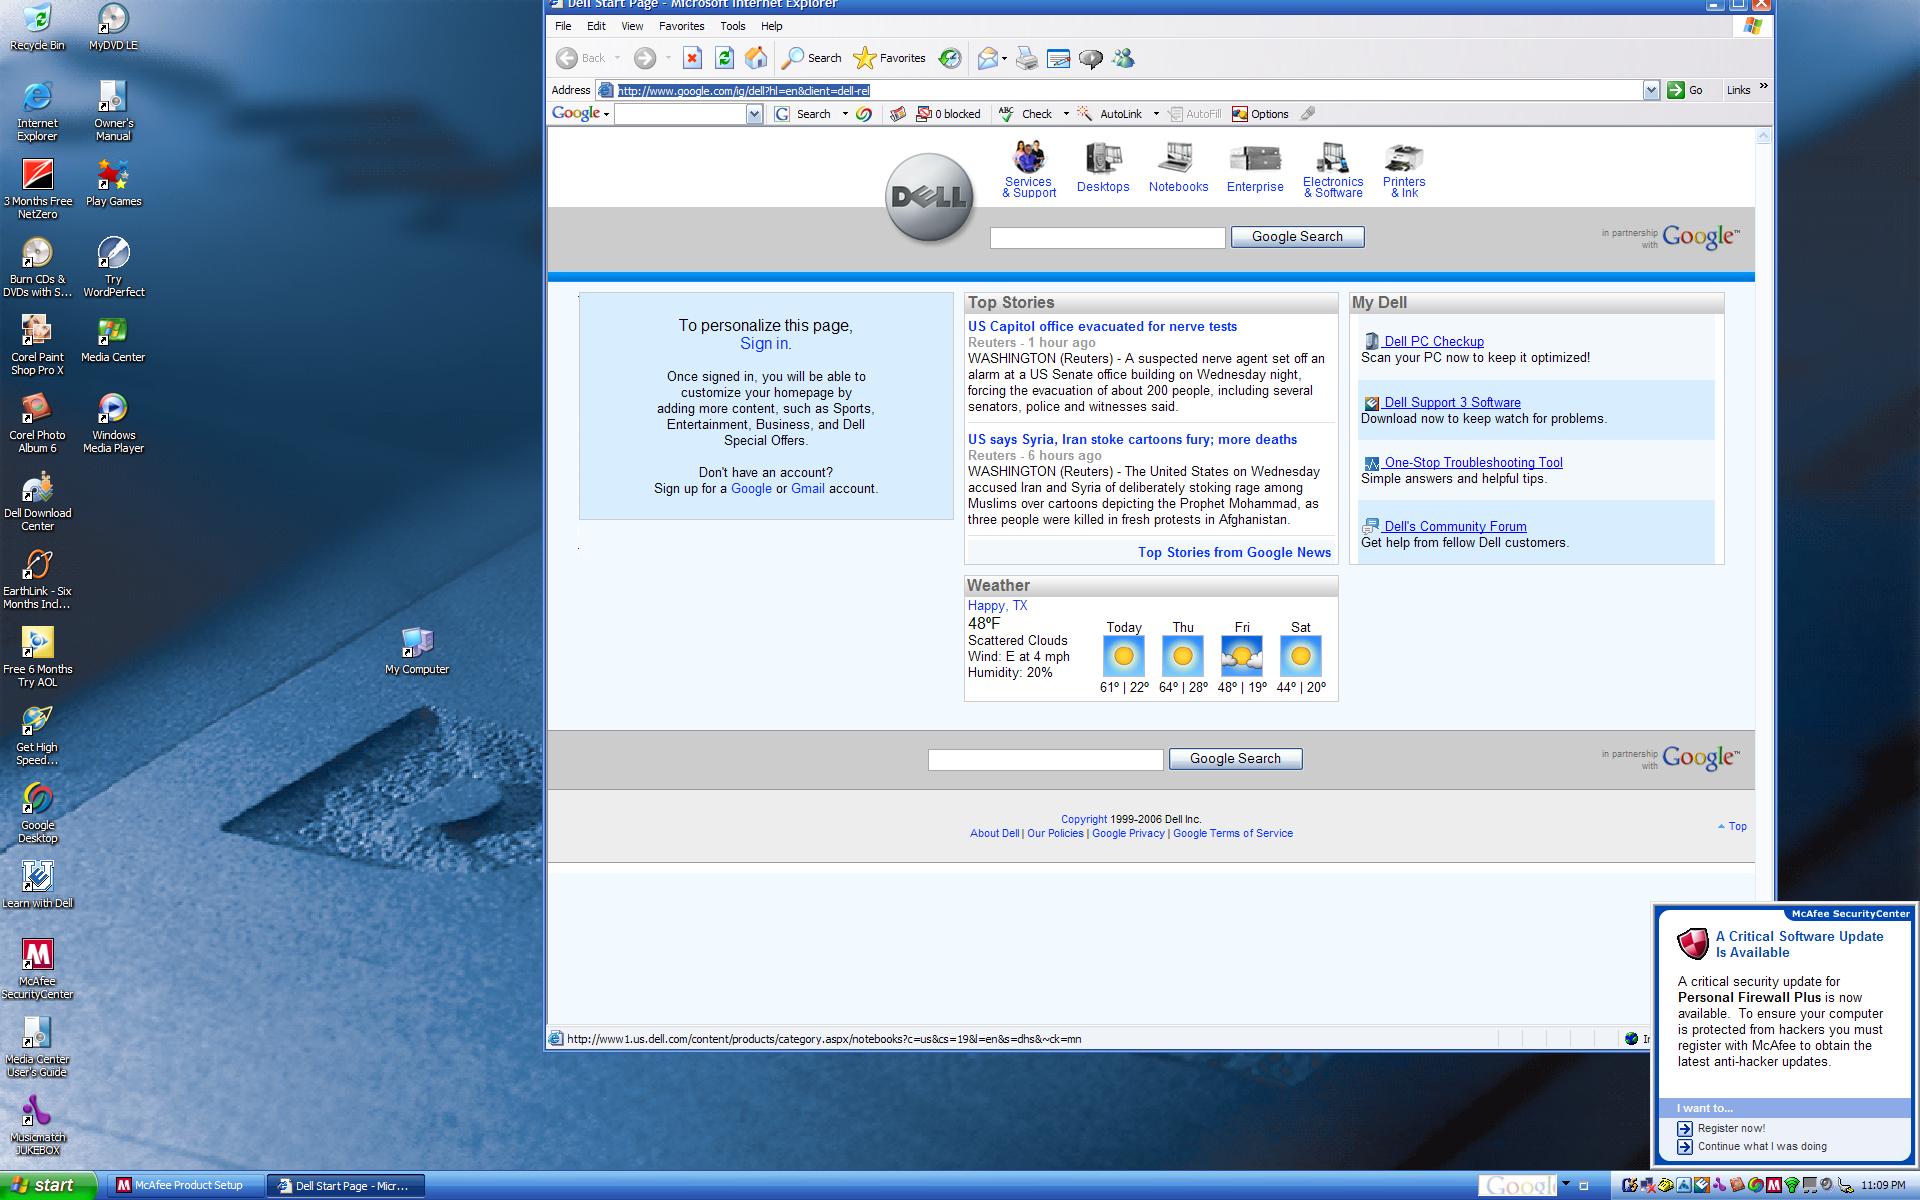The width and height of the screenshot is (1920, 1200).
Task: Click the 0 blocked popup blocker button
Action: click(x=948, y=114)
